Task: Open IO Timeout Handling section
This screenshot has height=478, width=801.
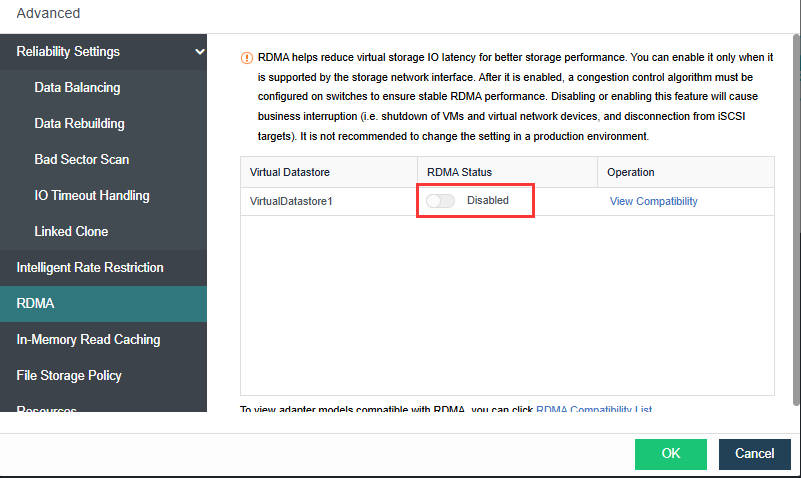Action: [91, 196]
